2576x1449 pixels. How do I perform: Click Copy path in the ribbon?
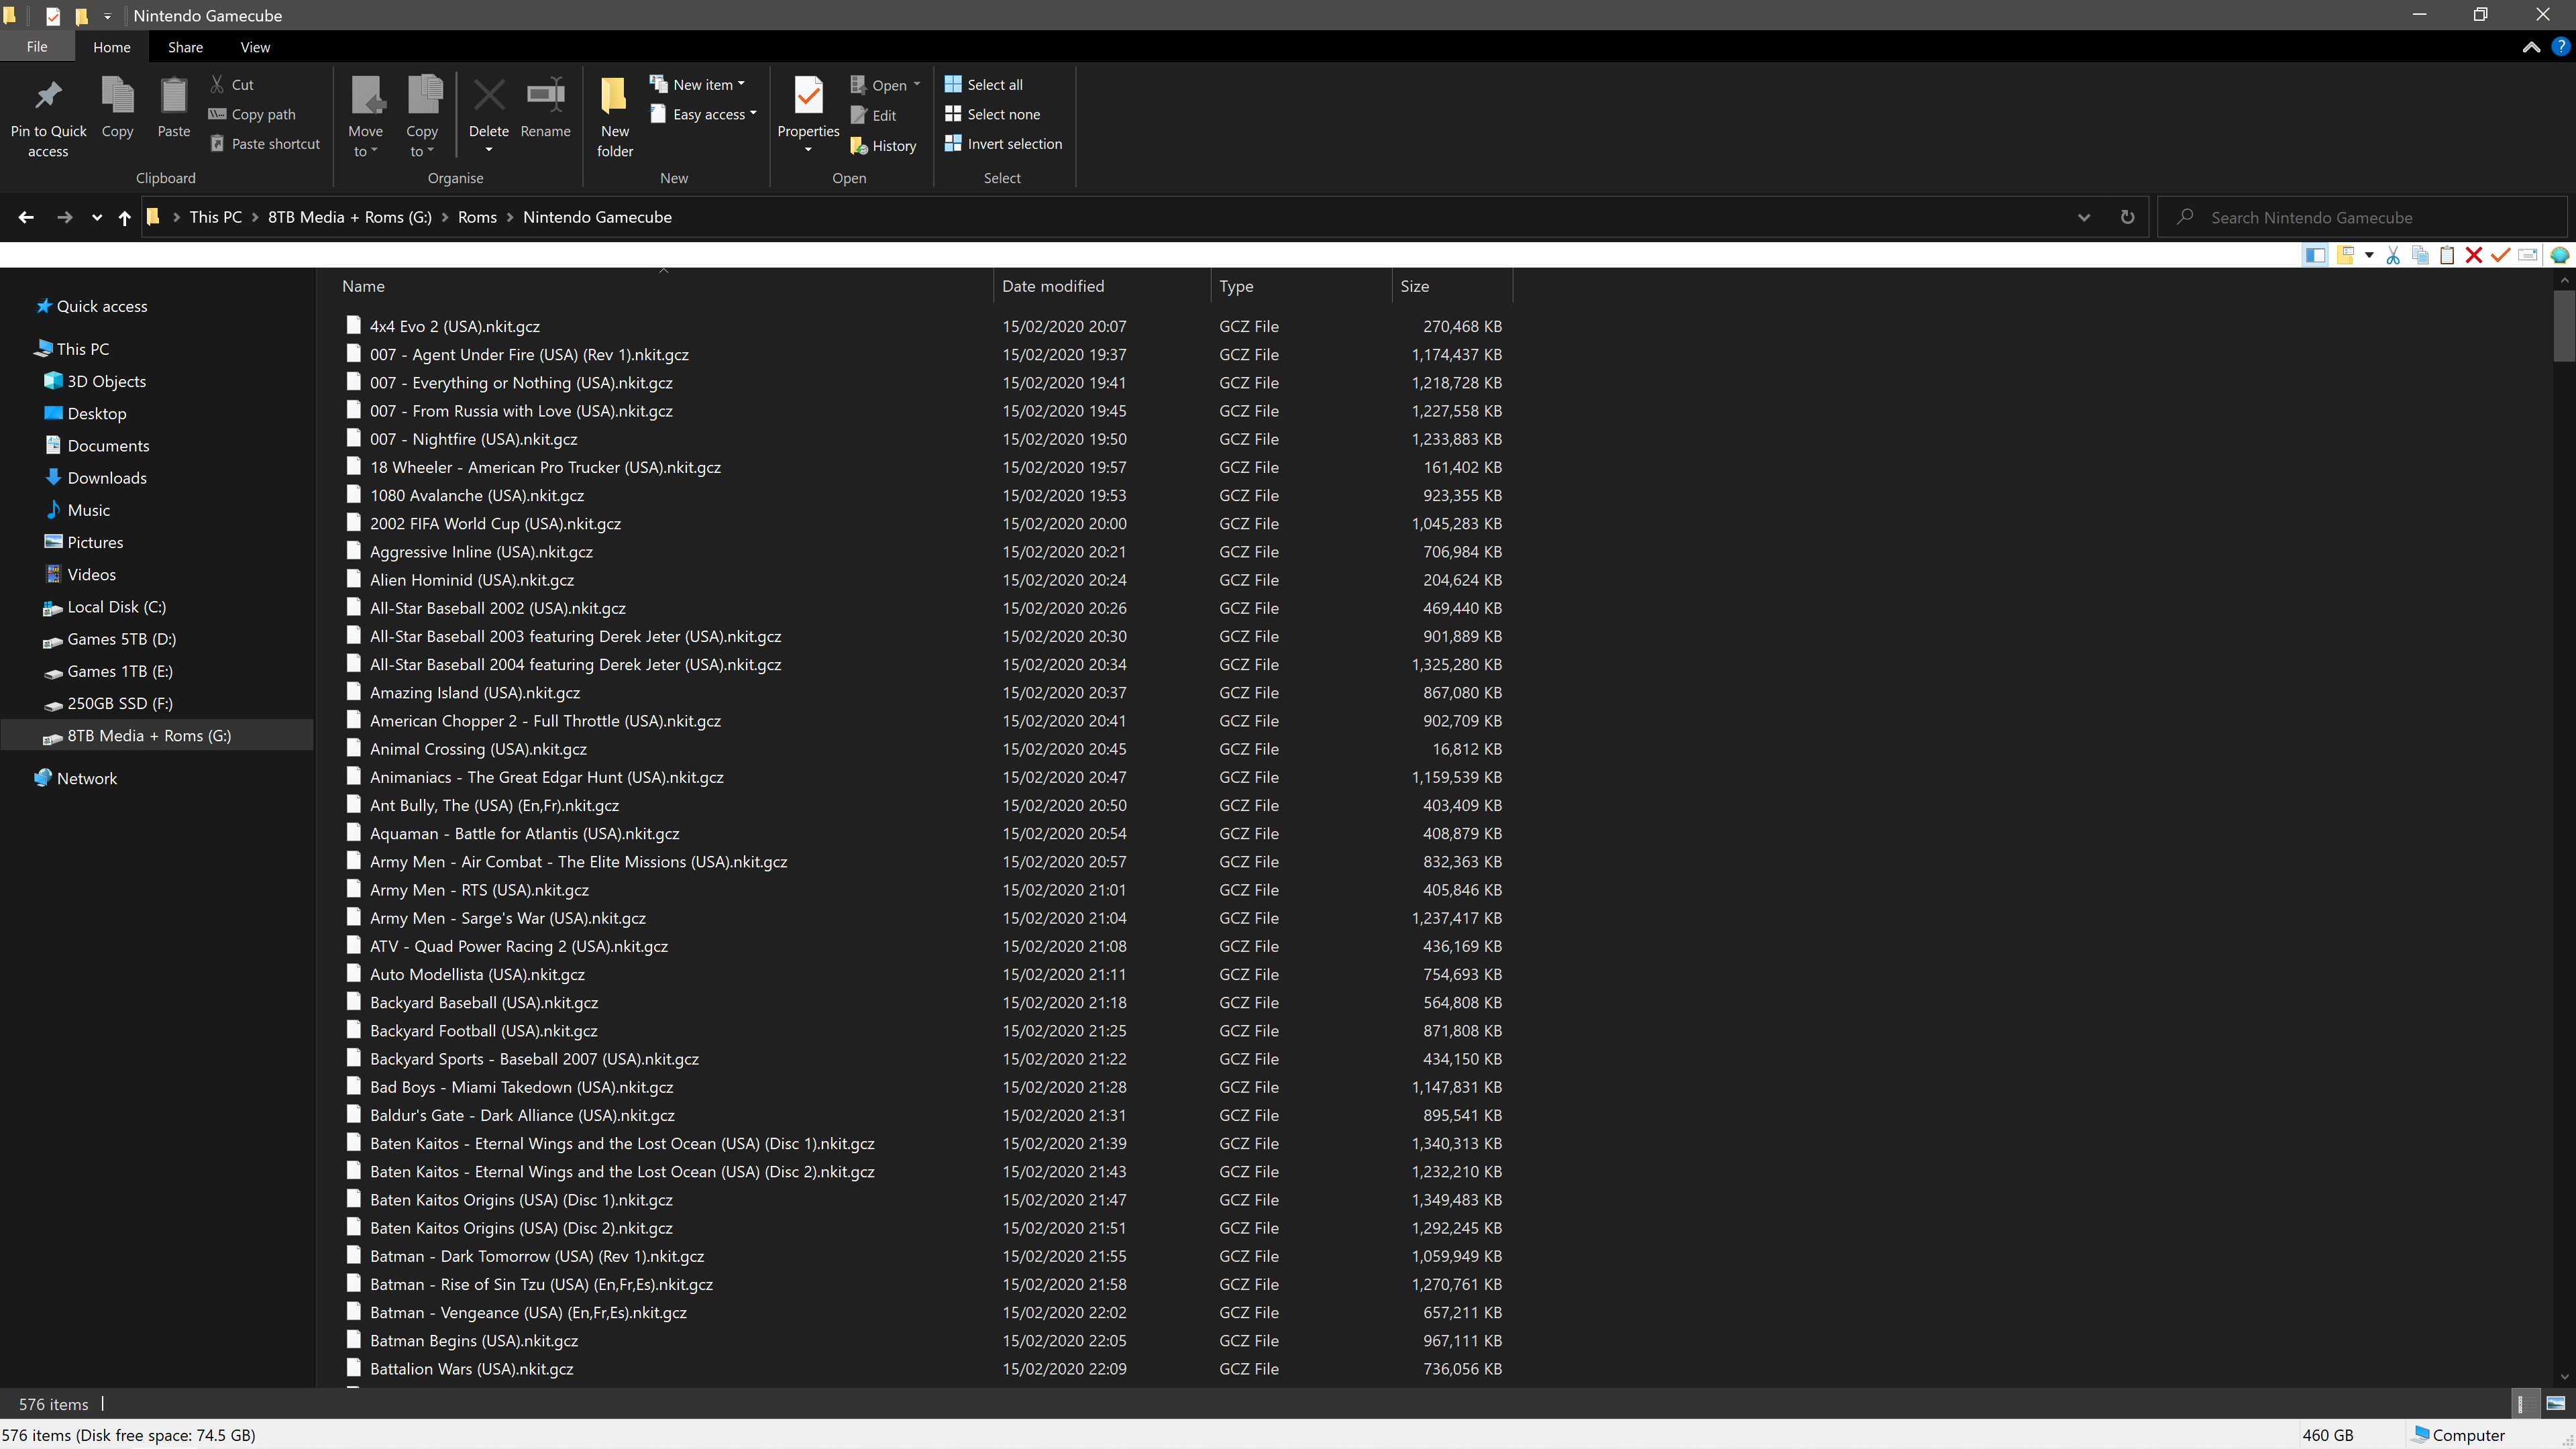[x=252, y=114]
